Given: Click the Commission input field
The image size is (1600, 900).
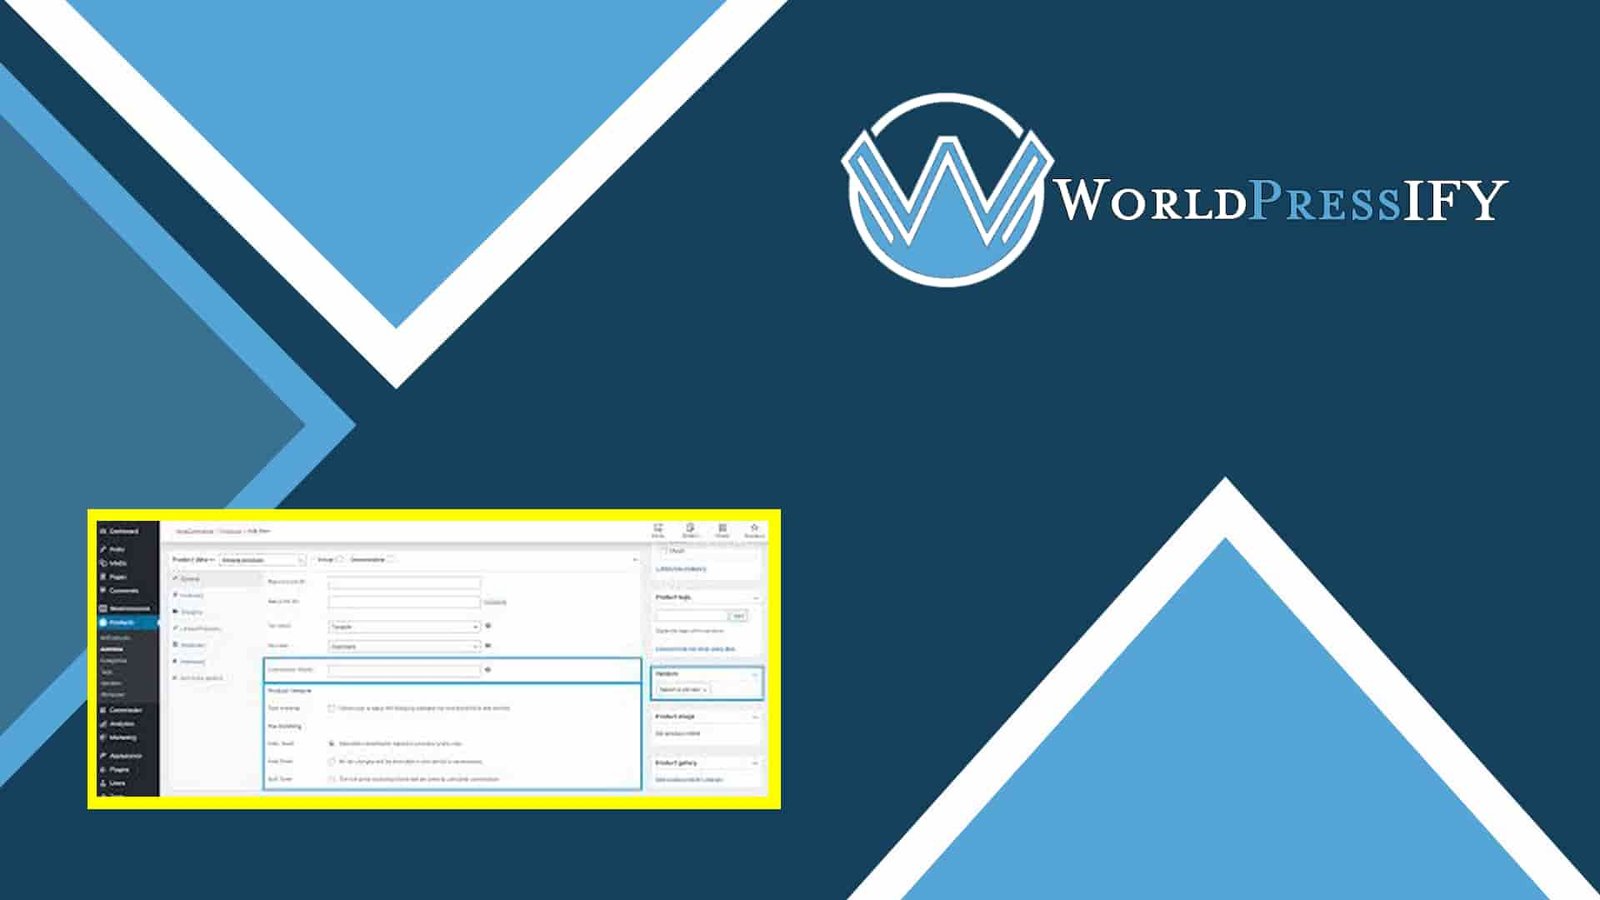Looking at the screenshot, I should (404, 670).
